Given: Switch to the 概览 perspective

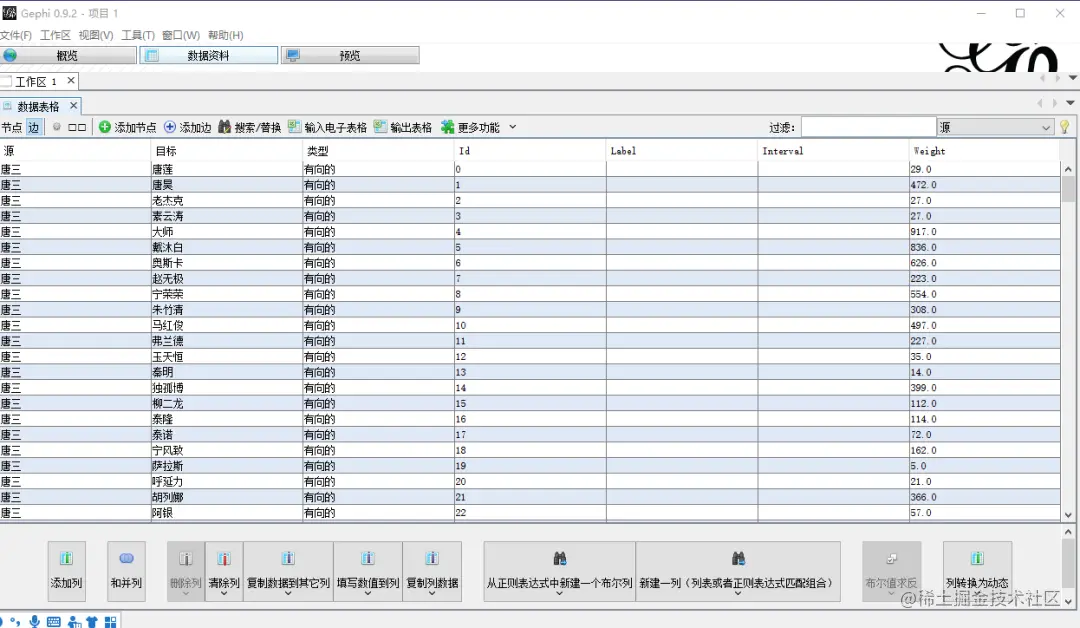Looking at the screenshot, I should click(x=68, y=56).
